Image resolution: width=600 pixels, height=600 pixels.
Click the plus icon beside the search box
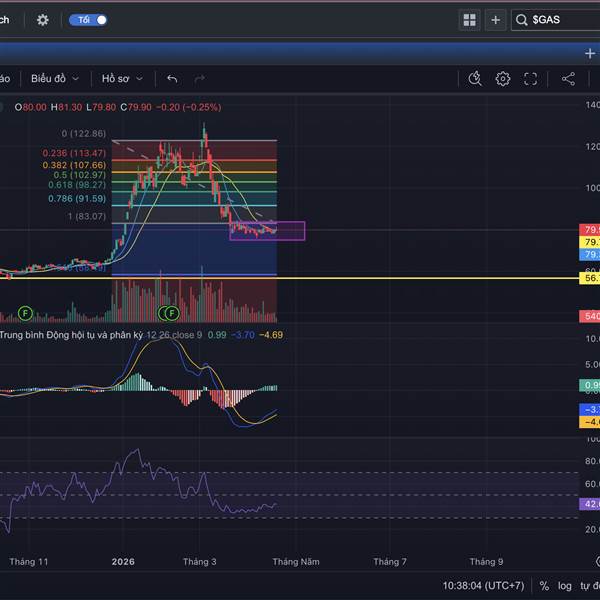point(495,20)
